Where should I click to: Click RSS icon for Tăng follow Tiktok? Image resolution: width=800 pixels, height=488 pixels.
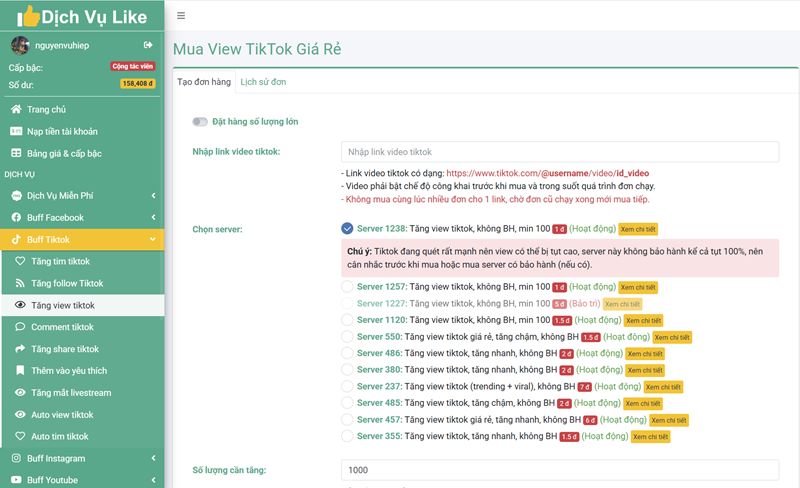(20, 283)
